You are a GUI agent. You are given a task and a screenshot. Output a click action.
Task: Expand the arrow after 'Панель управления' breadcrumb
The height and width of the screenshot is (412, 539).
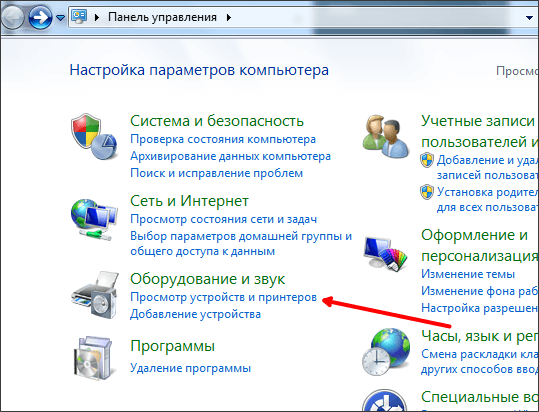[229, 17]
